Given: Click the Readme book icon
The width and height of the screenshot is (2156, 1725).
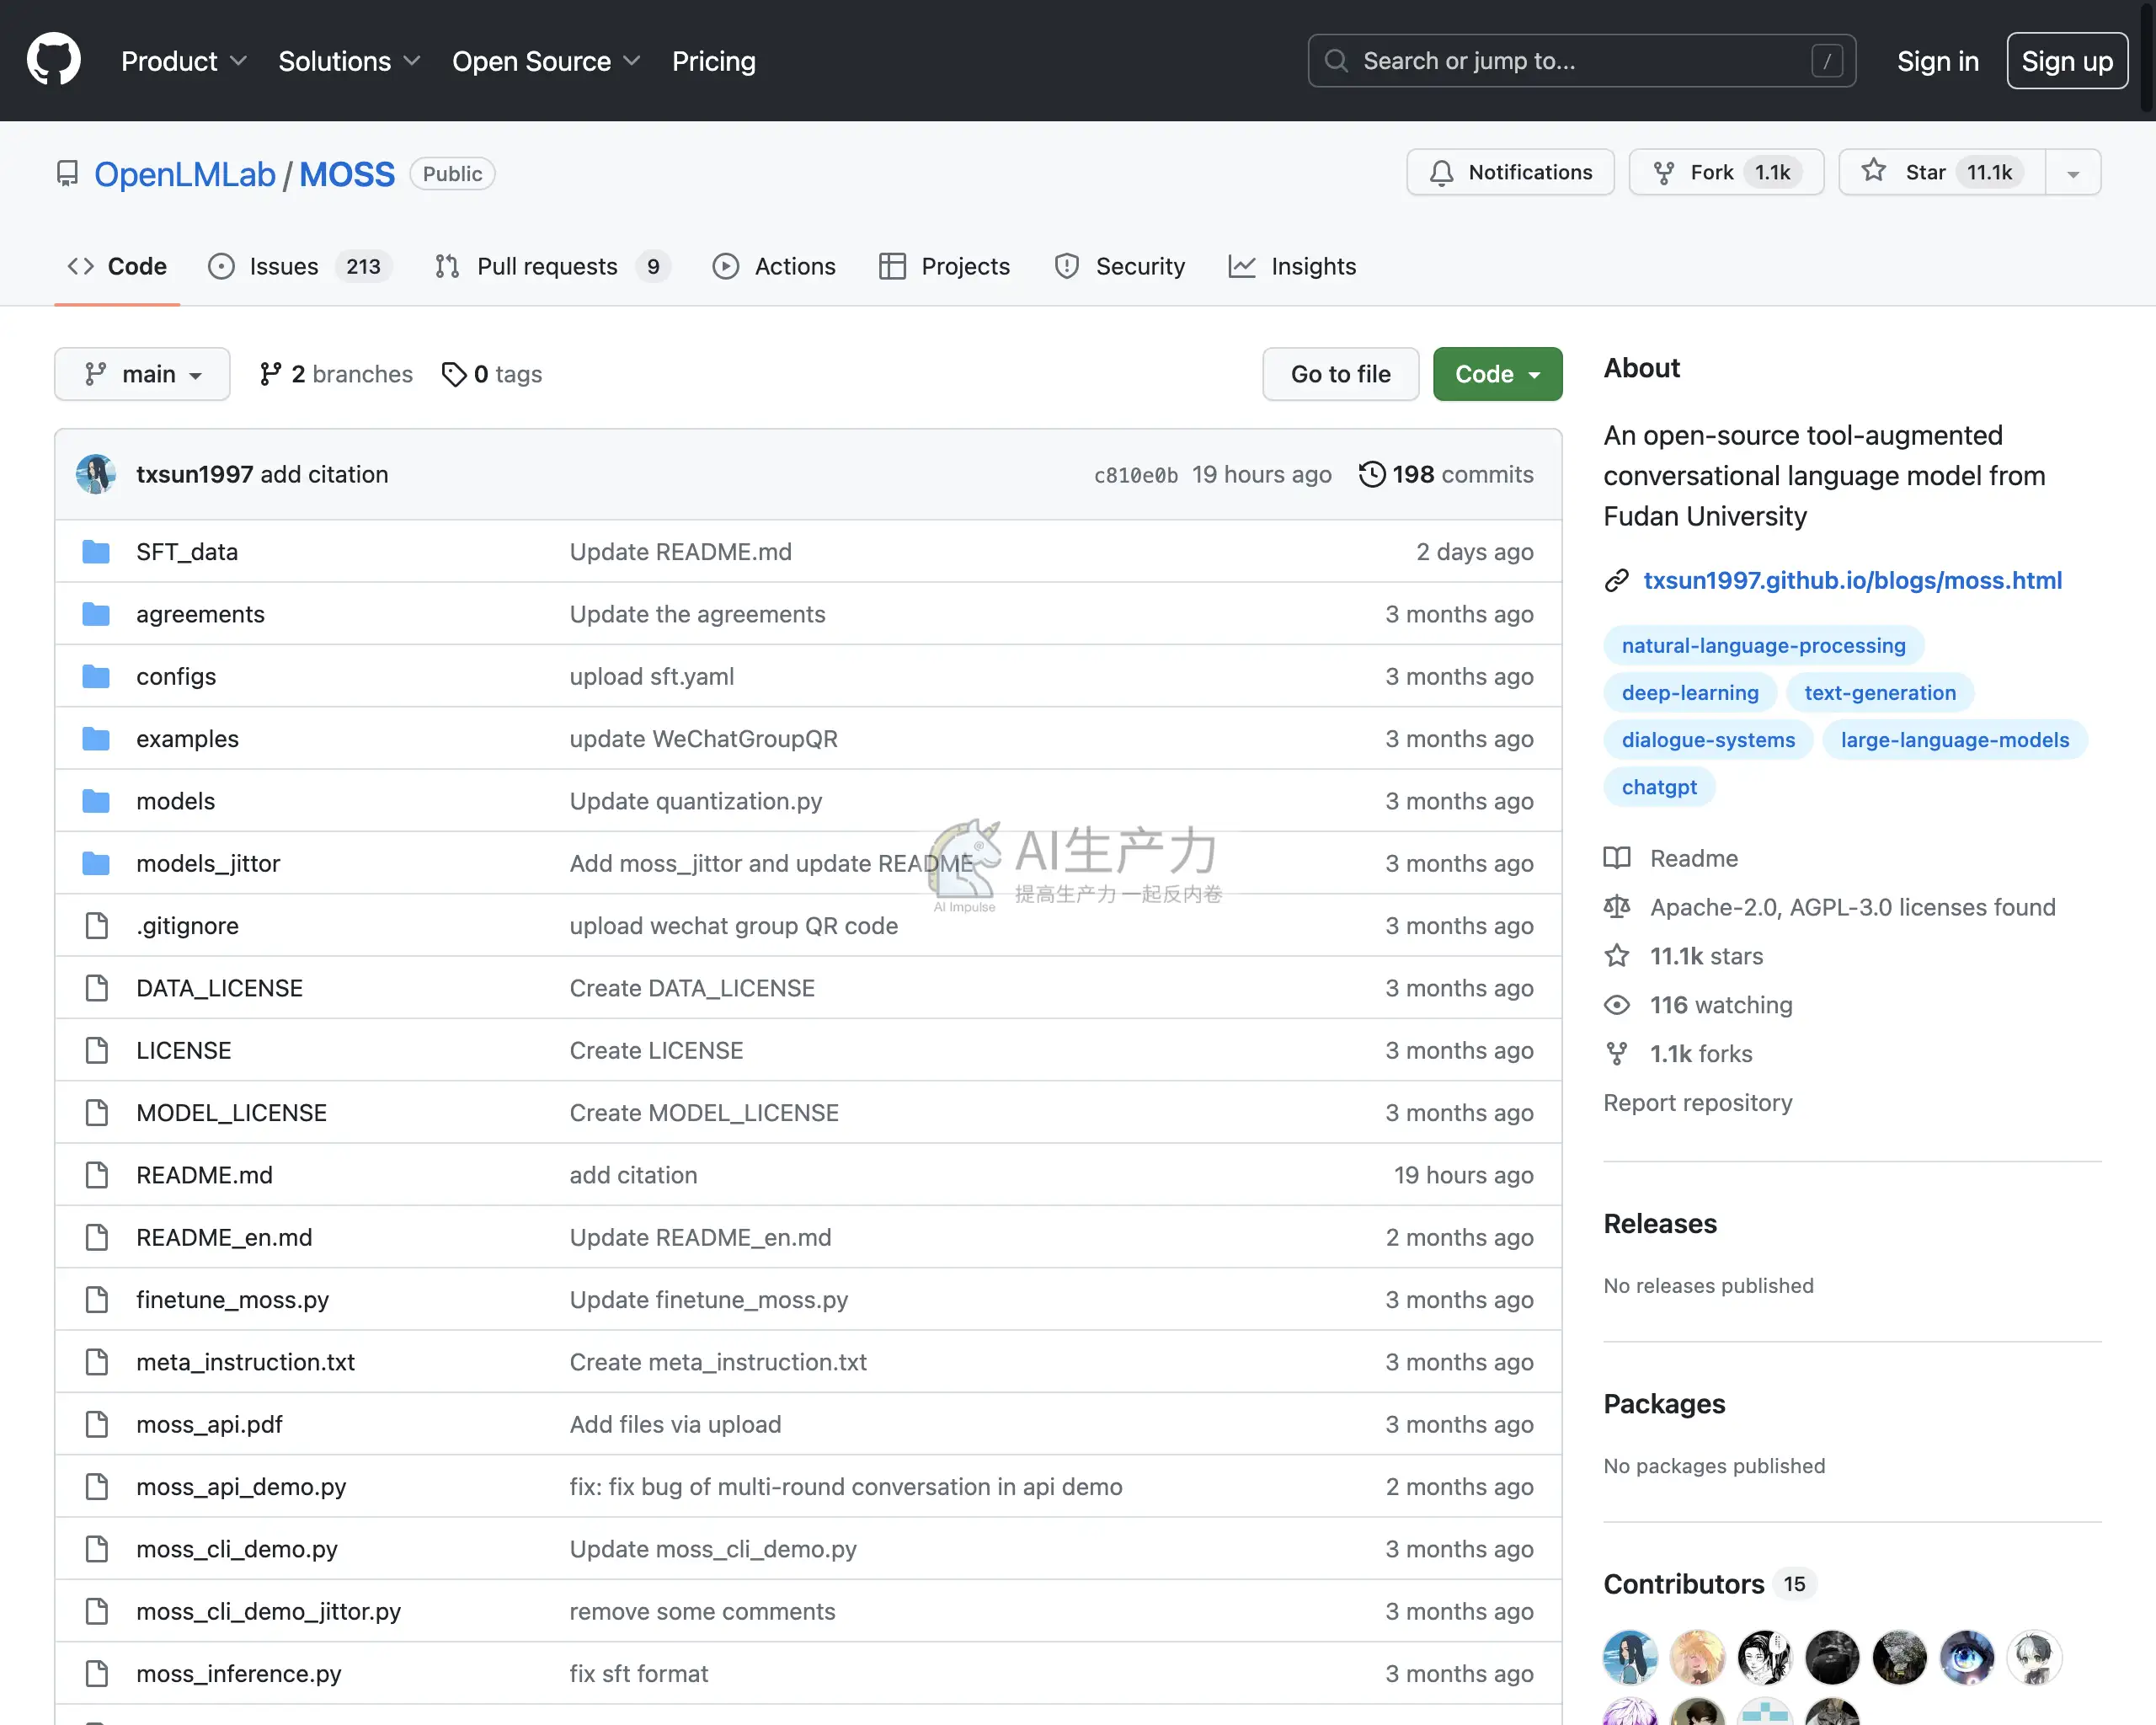Looking at the screenshot, I should pyautogui.click(x=1617, y=858).
